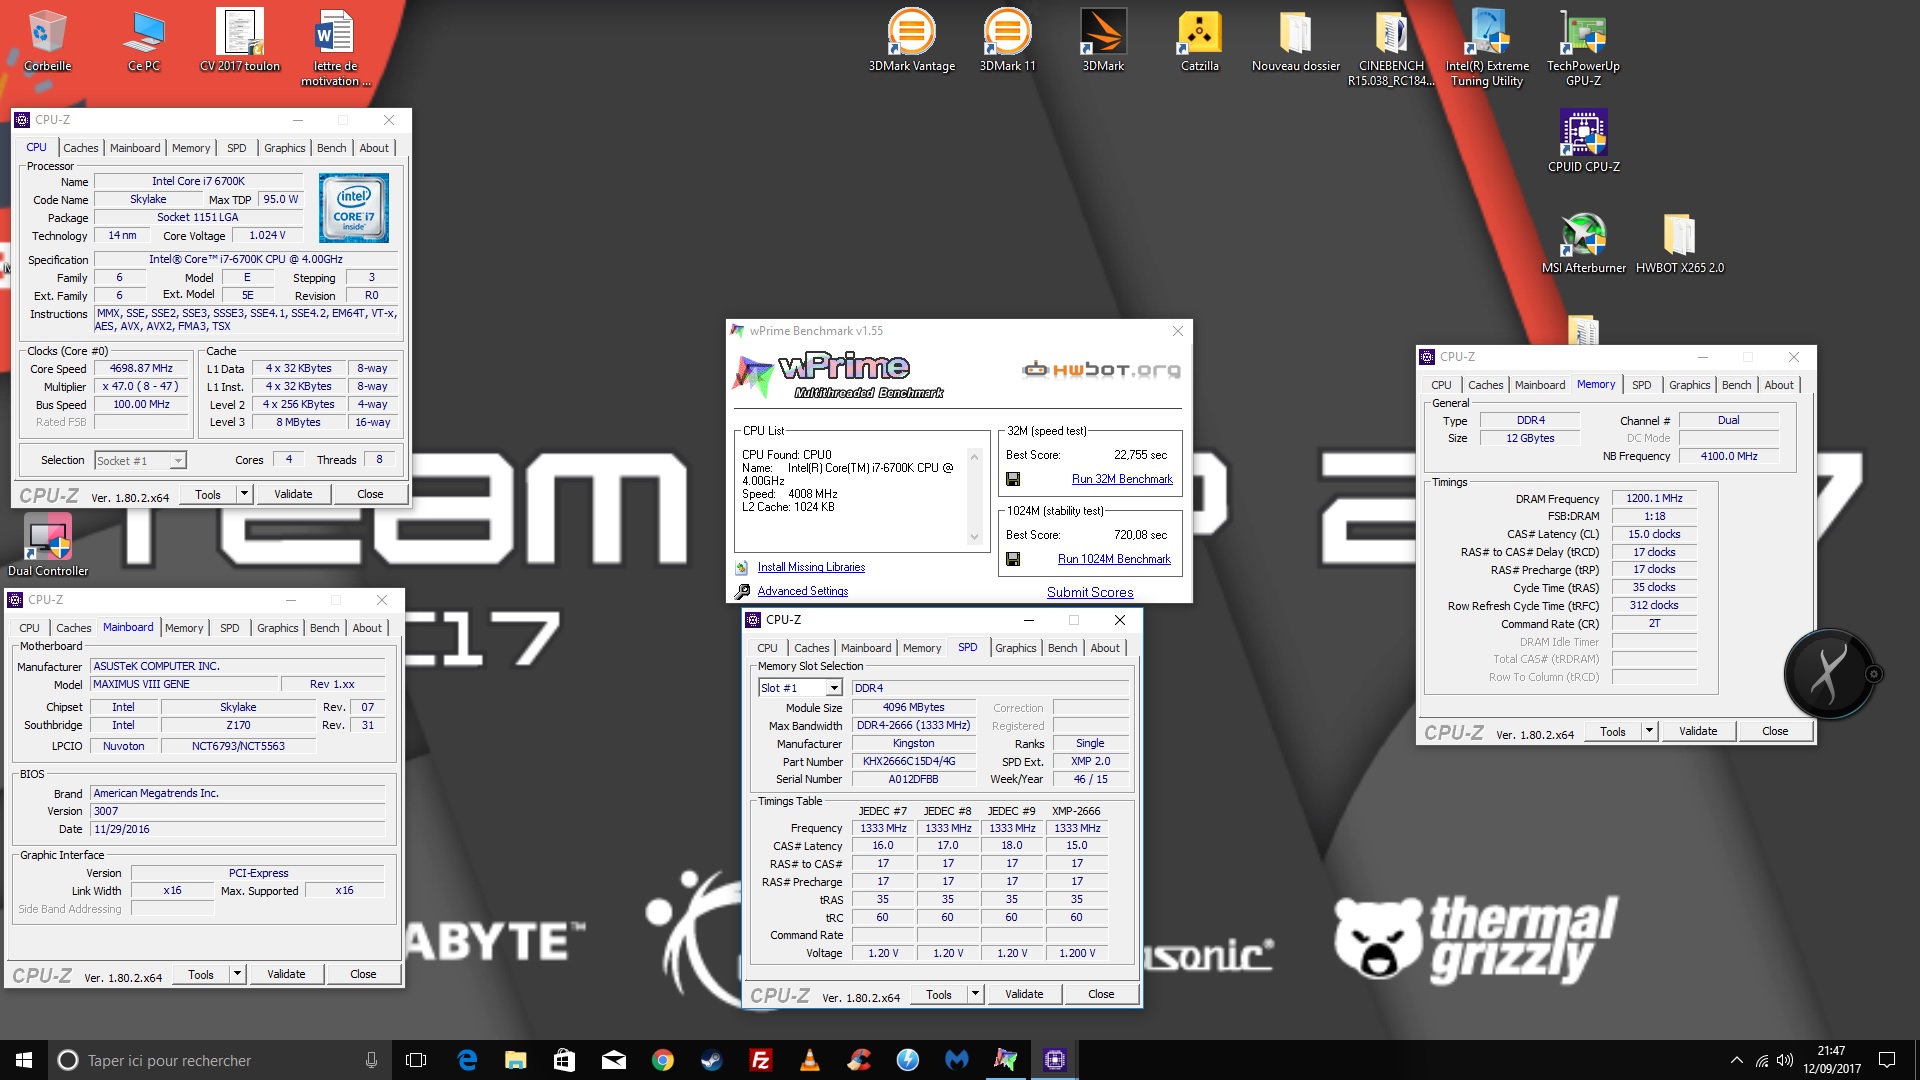1920x1080 pixels.
Task: Open Steam from taskbar
Action: pyautogui.click(x=711, y=1060)
